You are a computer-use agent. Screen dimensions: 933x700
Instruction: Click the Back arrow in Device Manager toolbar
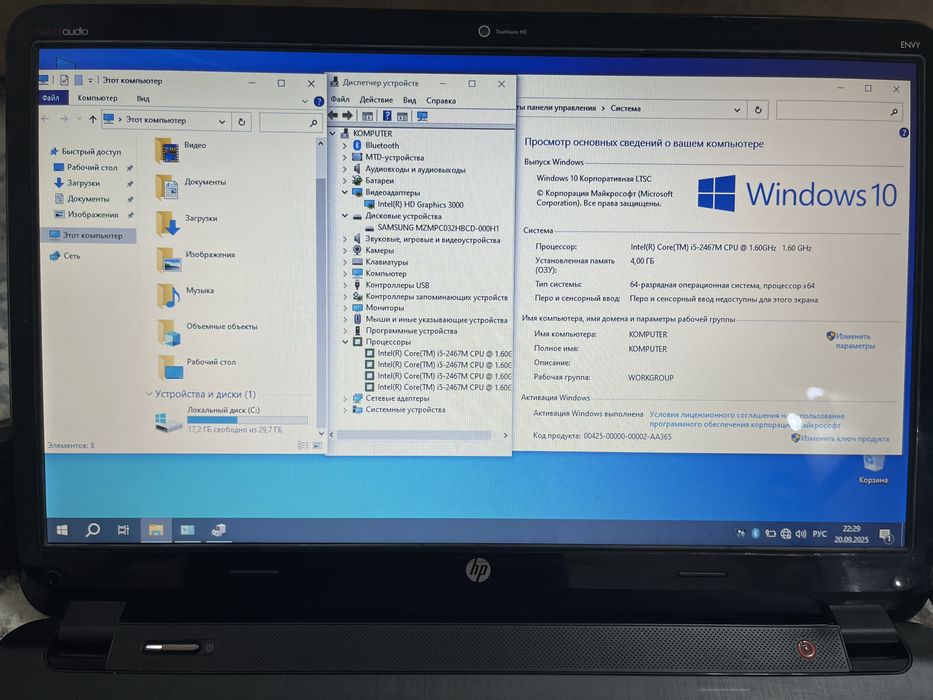point(333,115)
